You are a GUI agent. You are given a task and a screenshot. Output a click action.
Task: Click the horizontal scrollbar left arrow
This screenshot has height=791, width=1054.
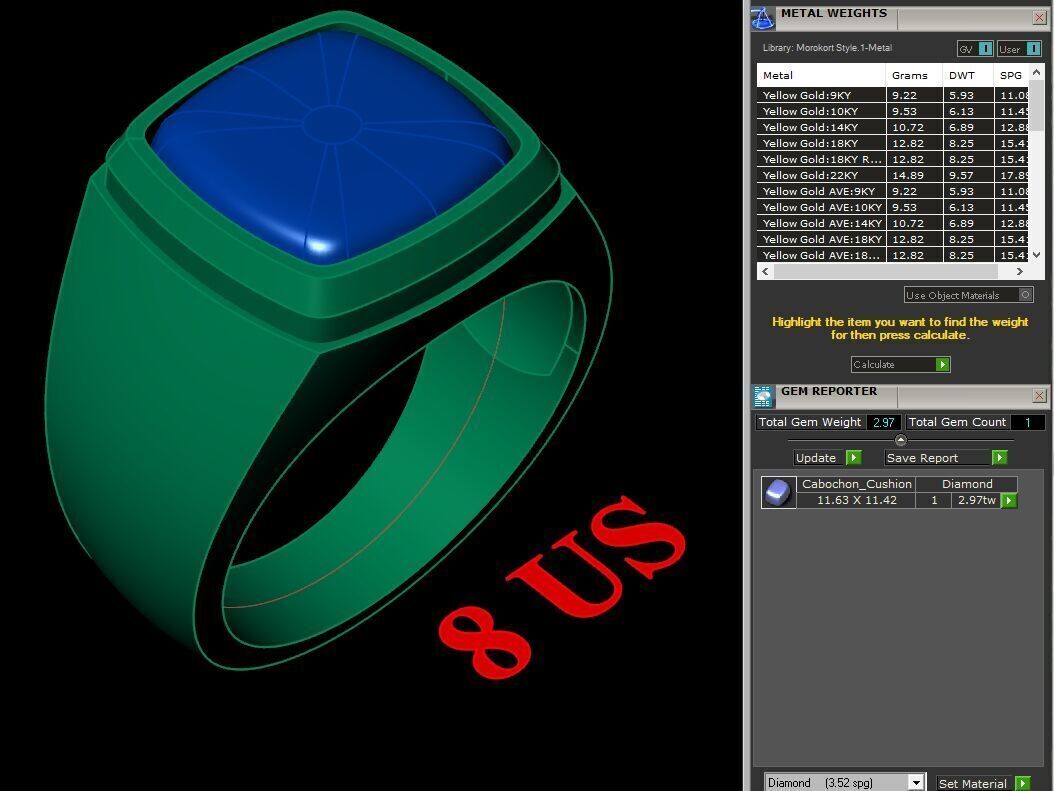click(x=765, y=272)
